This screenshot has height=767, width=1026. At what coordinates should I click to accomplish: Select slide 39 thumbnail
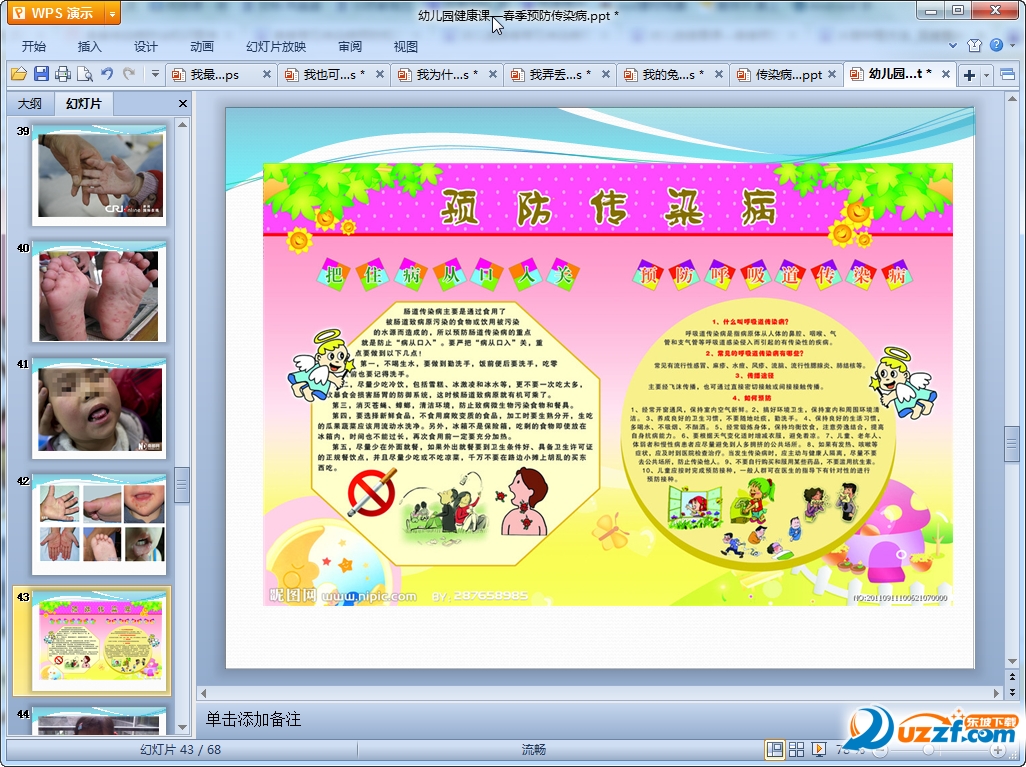click(x=99, y=175)
